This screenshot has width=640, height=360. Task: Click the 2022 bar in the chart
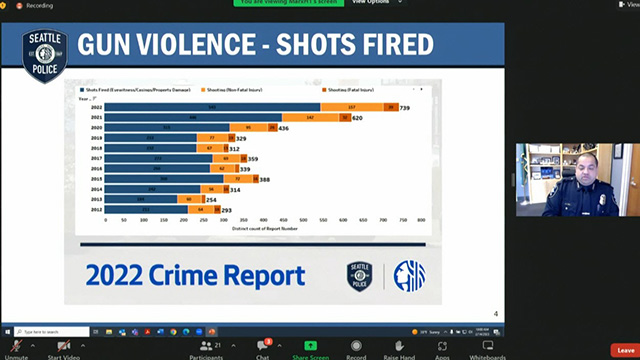[x=251, y=107]
